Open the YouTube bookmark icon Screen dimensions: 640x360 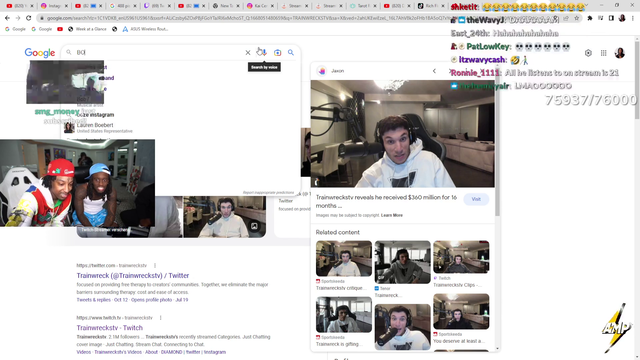pos(60,29)
